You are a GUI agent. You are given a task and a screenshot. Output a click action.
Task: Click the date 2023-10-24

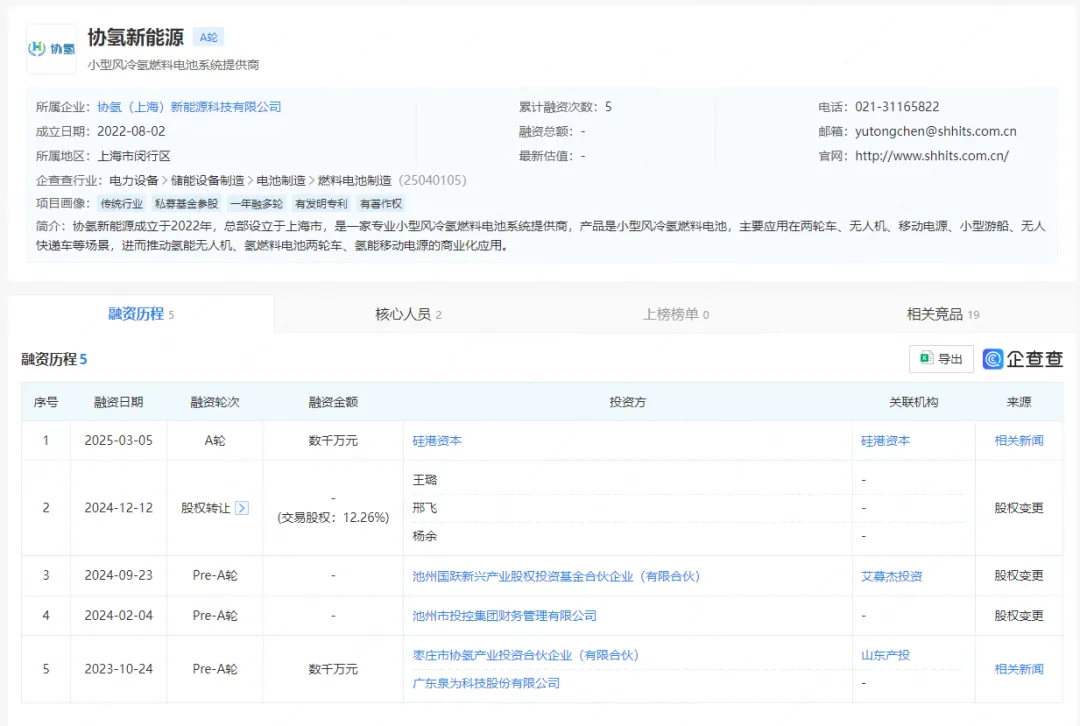[x=118, y=669]
